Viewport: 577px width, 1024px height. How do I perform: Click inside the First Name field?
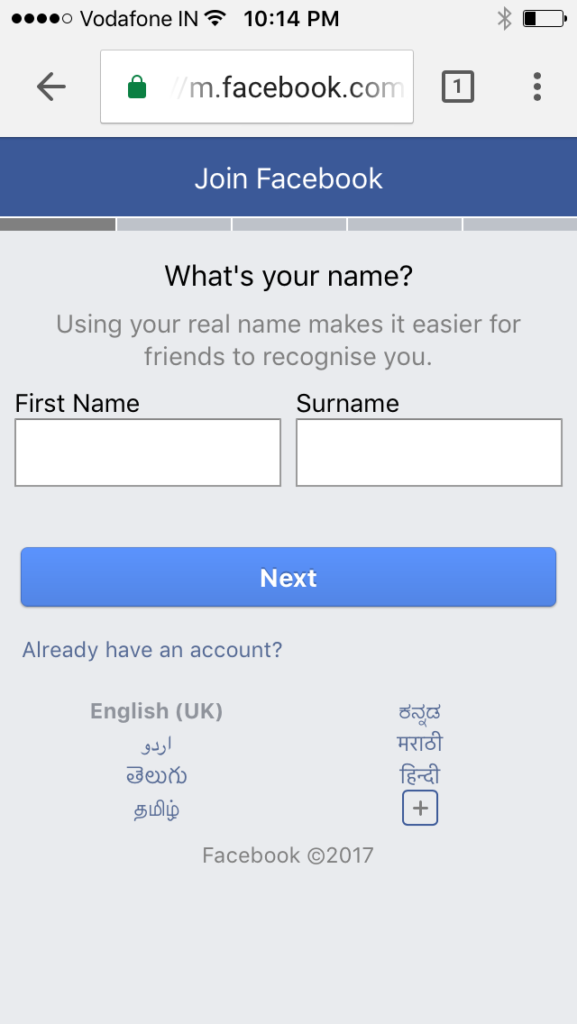[x=147, y=452]
